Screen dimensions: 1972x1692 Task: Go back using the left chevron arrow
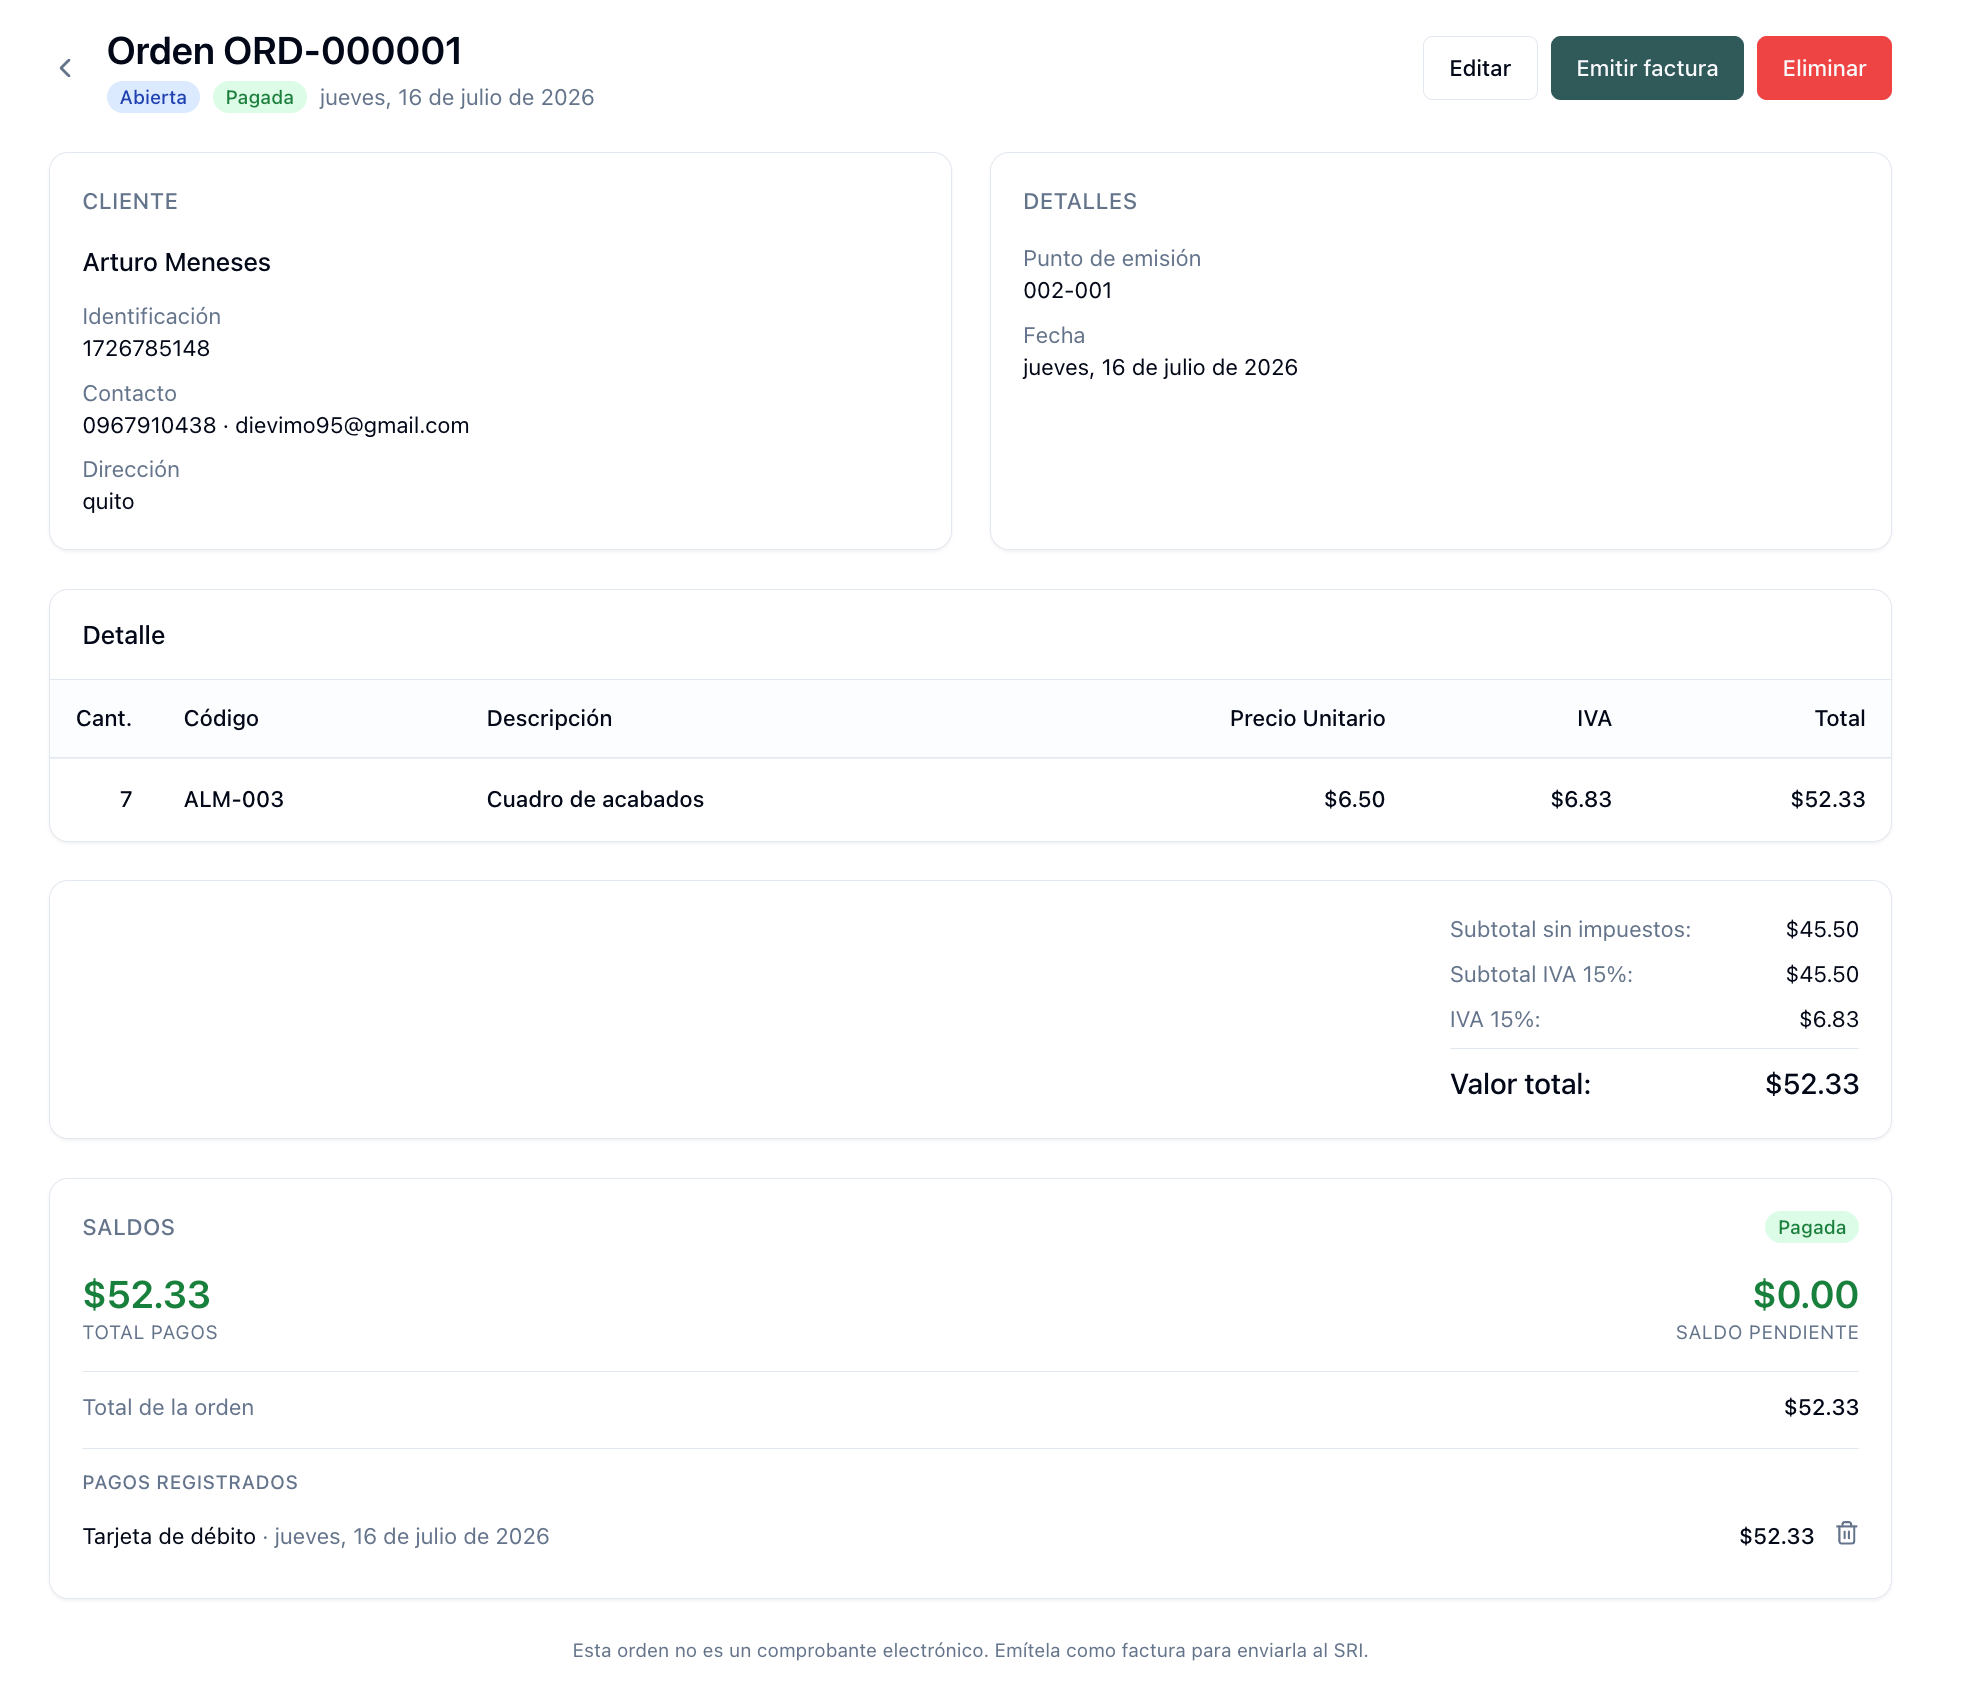tap(65, 68)
